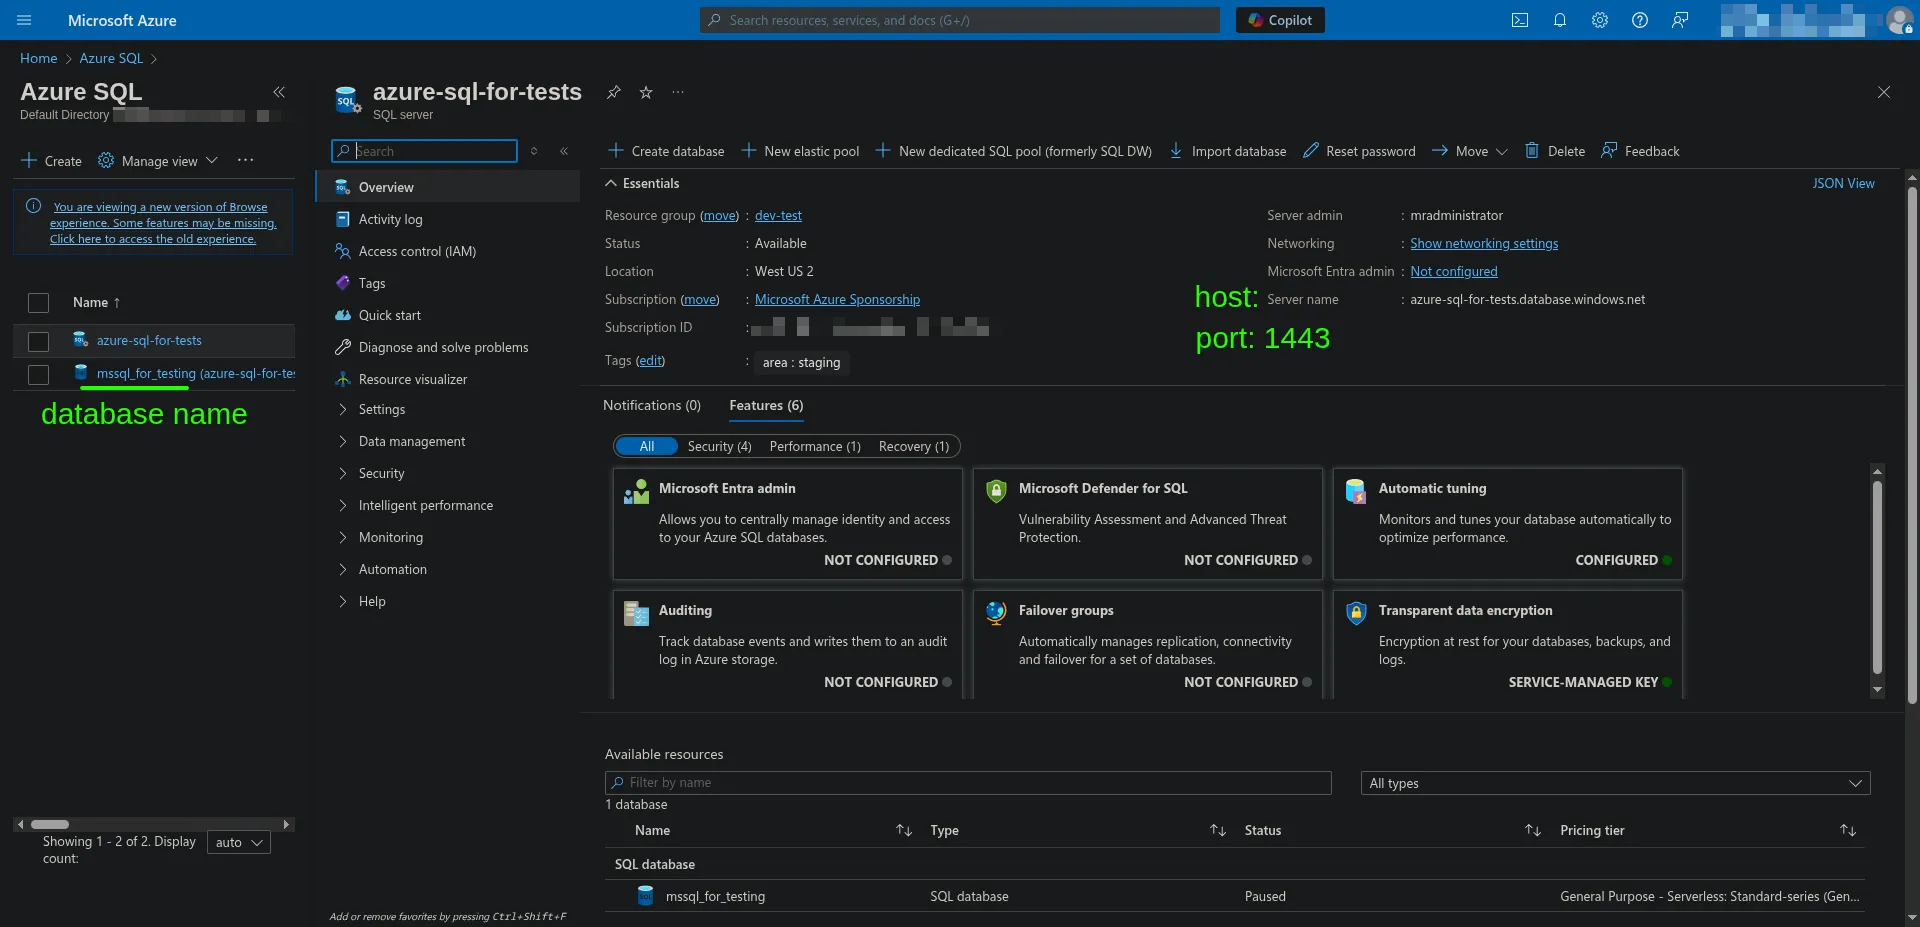Check the azure-sql-for-tests row checkbox
The height and width of the screenshot is (927, 1920).
(x=38, y=342)
